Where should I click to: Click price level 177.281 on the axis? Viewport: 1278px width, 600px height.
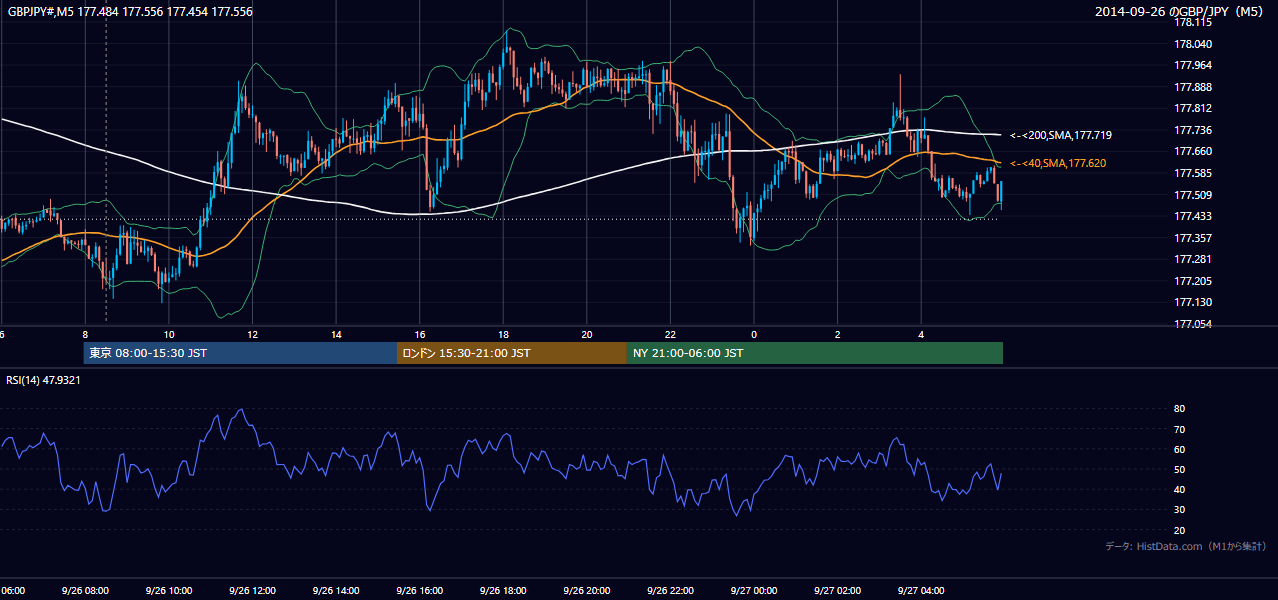point(1193,259)
